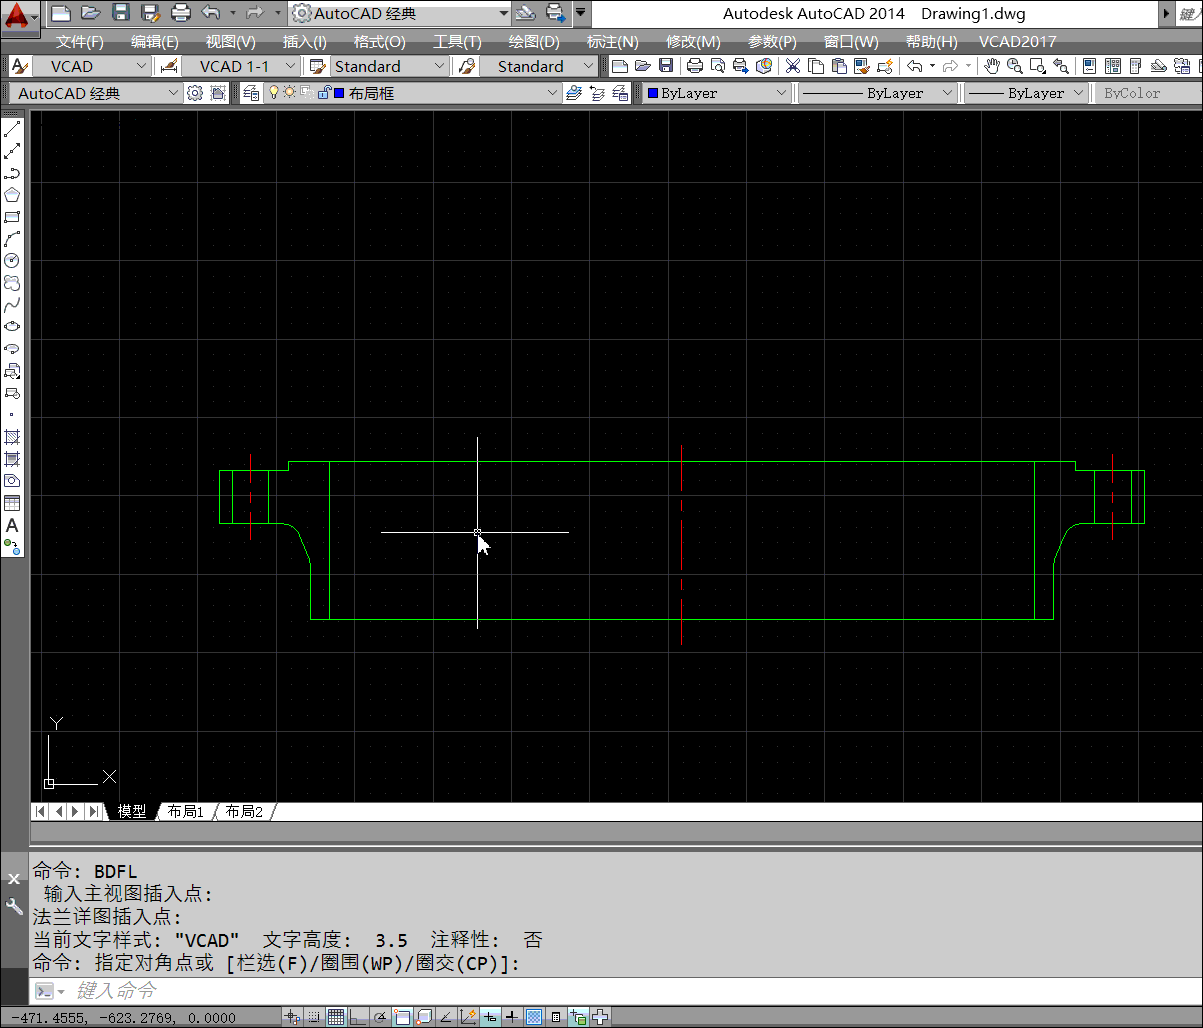Select the Line drawing tool
This screenshot has height=1028, width=1203.
pos(12,130)
